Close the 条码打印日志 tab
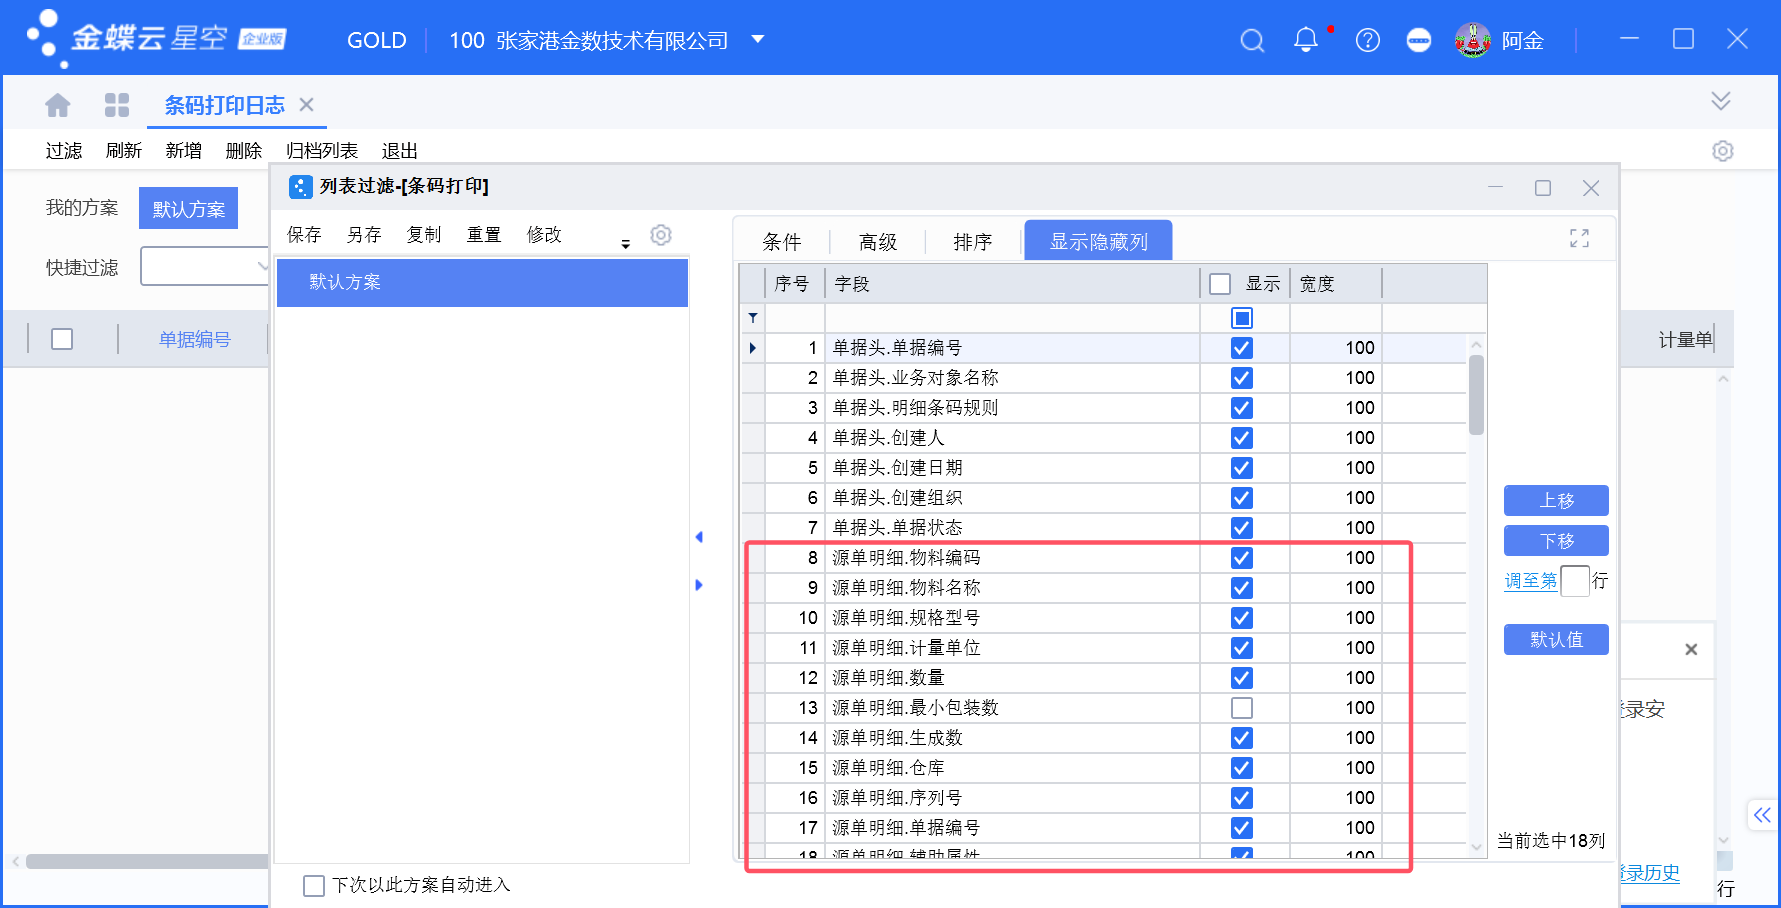Screen dimensions: 1781x908 coord(307,104)
